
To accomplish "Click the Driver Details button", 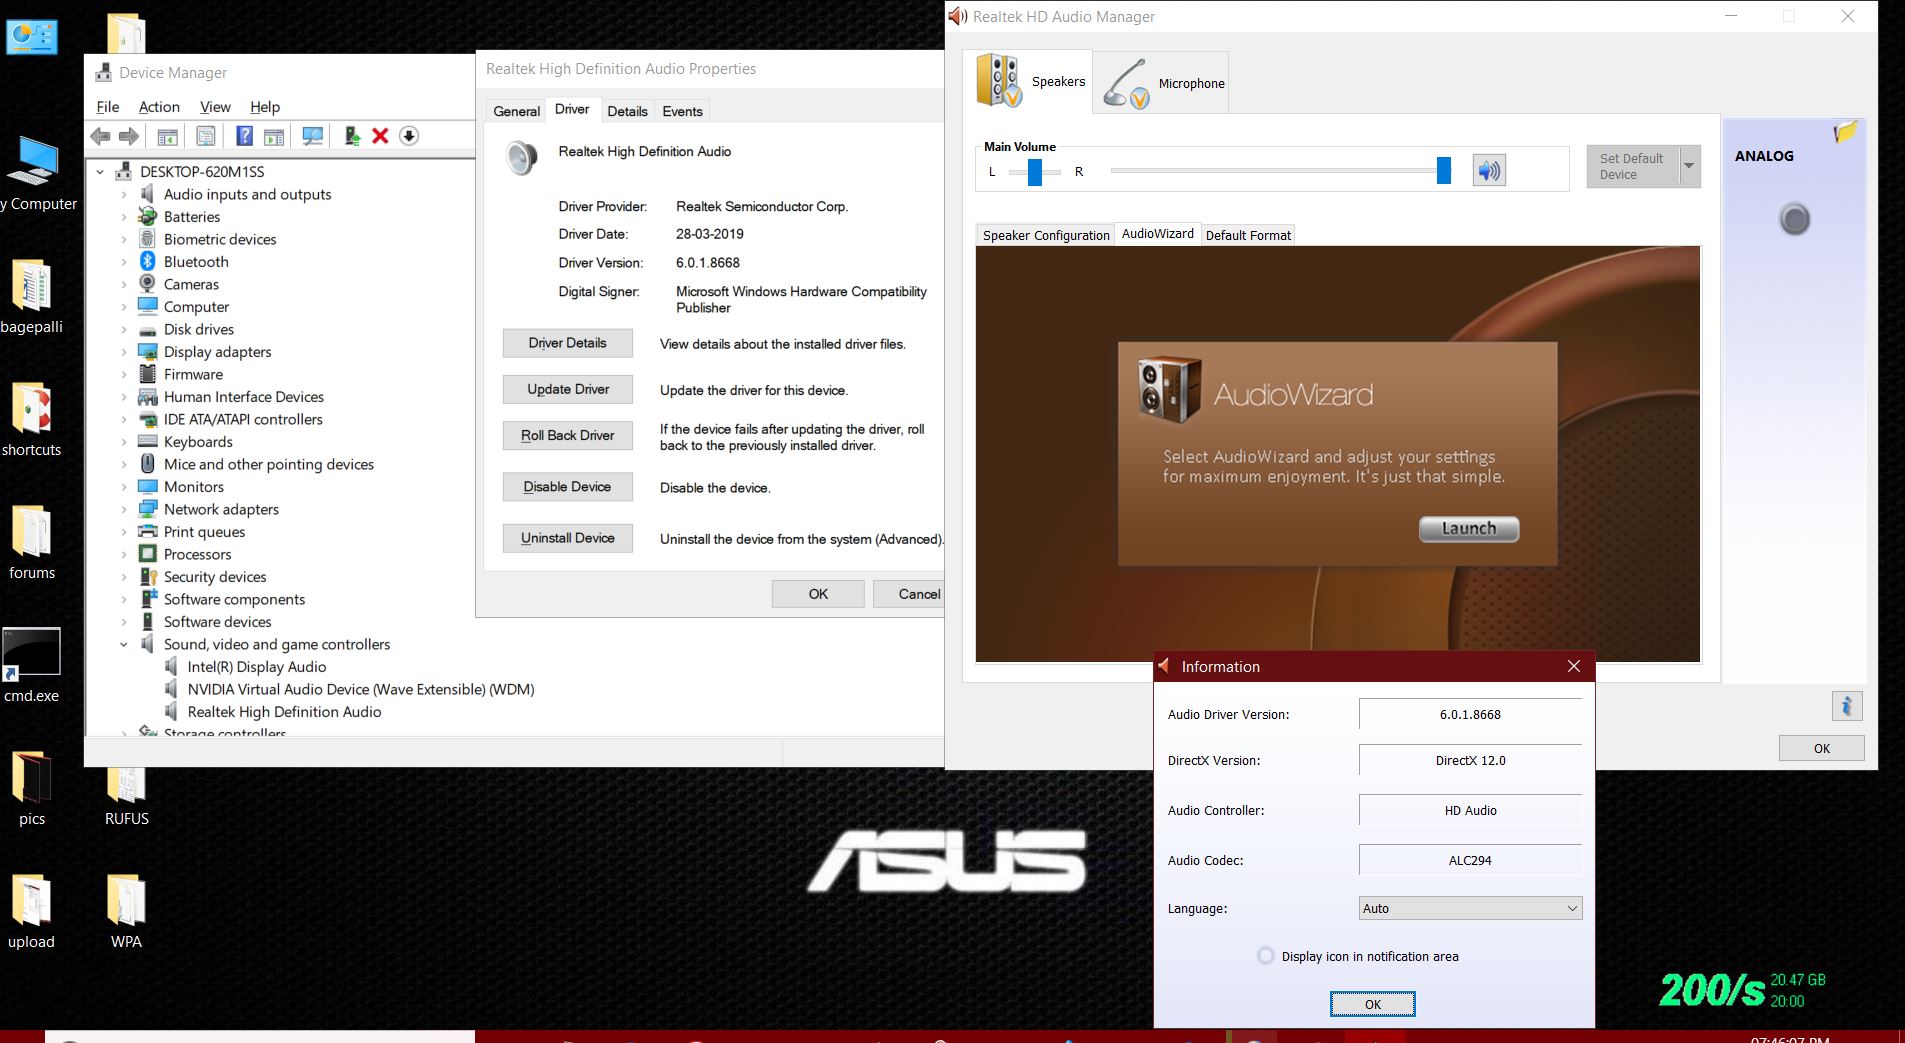I will pyautogui.click(x=567, y=343).
